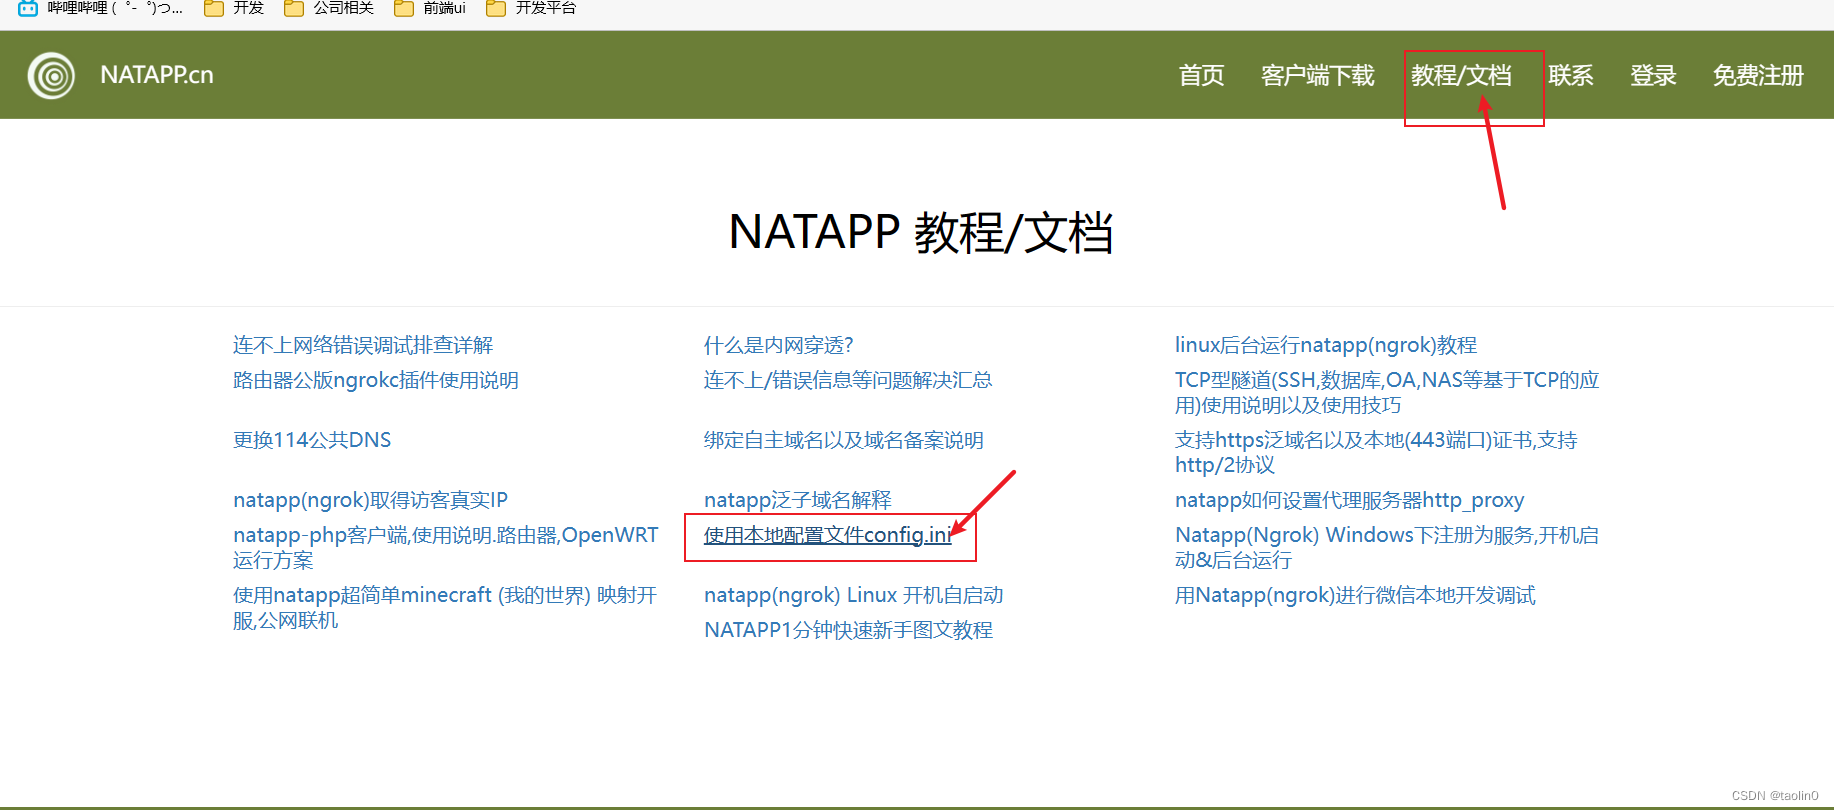This screenshot has width=1834, height=810.
Task: Open natapp(ngrok)取得访客真实IP link
Action: [371, 500]
